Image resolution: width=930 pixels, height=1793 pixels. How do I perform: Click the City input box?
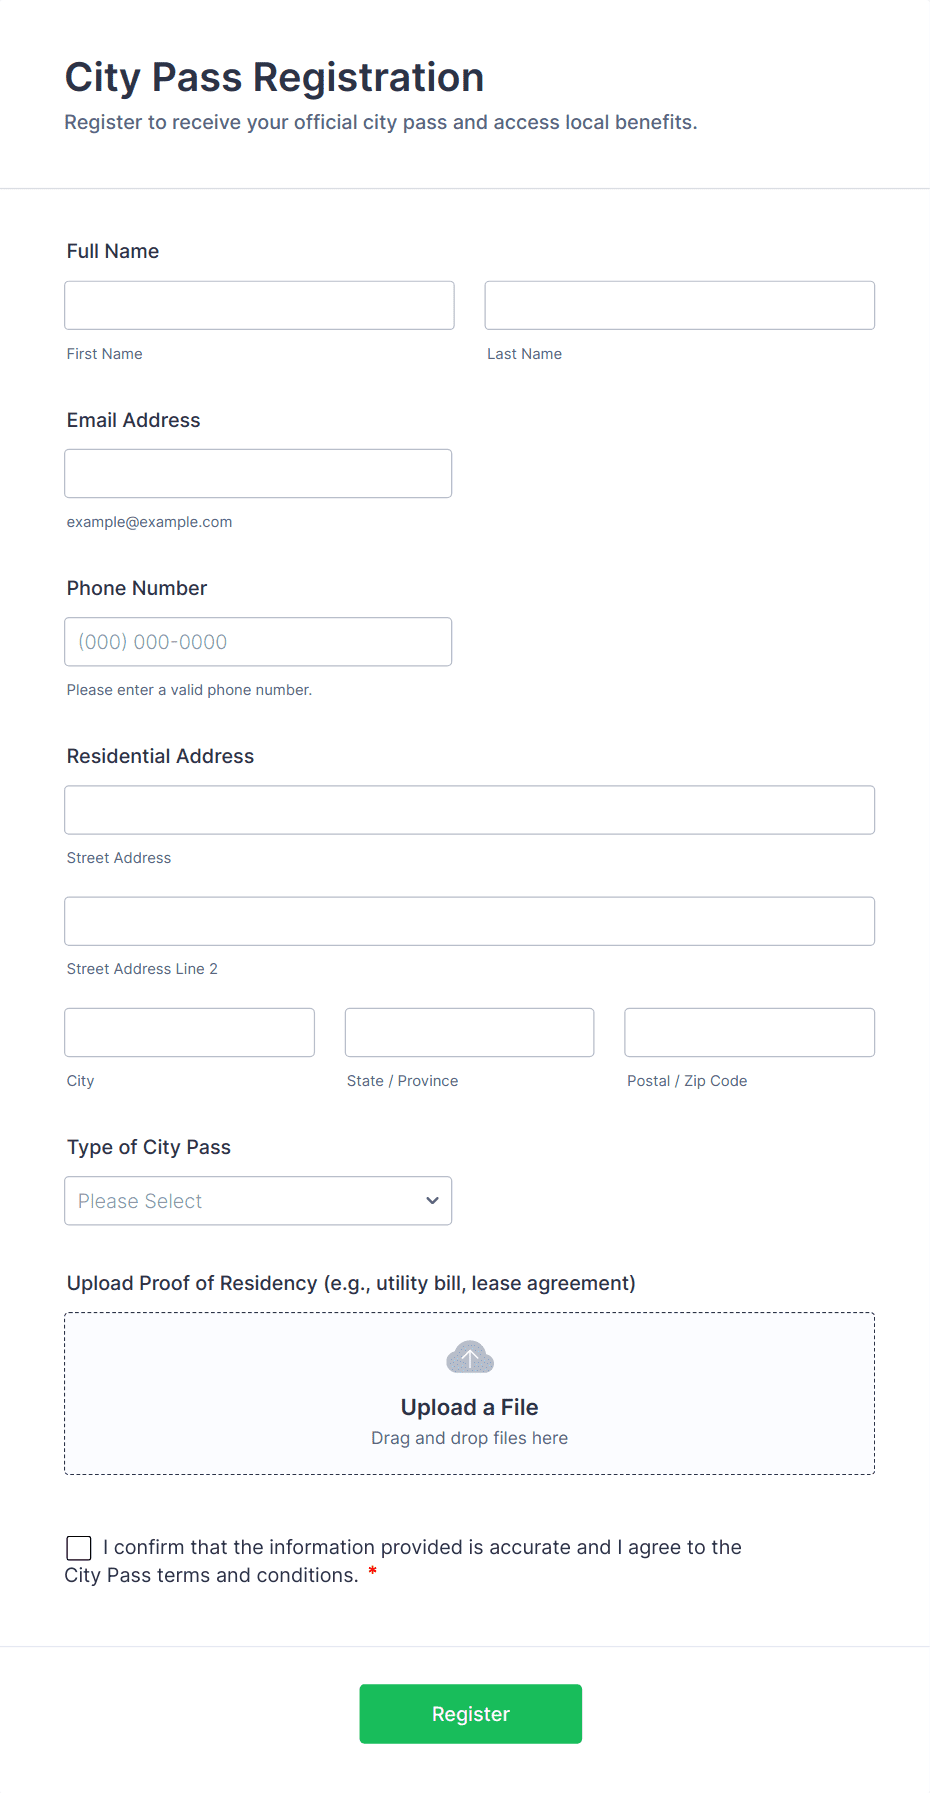189,1032
